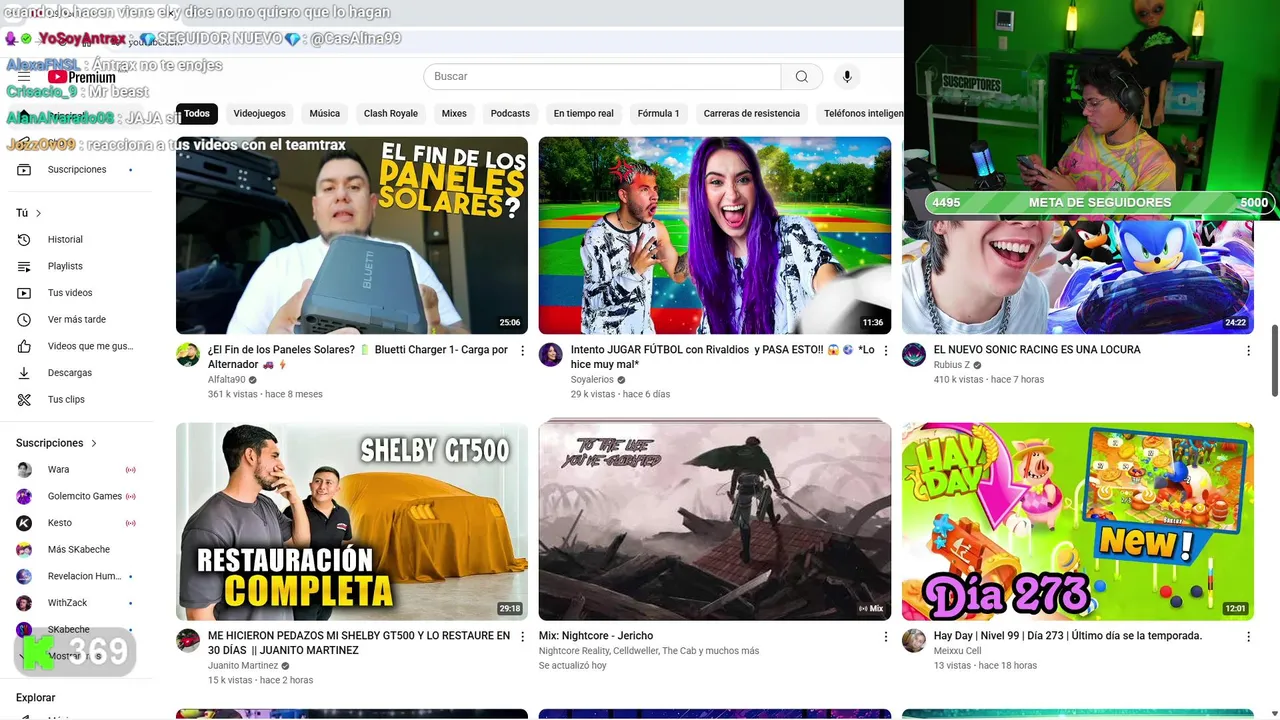Image resolution: width=1280 pixels, height=720 pixels.
Task: Open options menu for SONIC RACING video
Action: point(1248,351)
